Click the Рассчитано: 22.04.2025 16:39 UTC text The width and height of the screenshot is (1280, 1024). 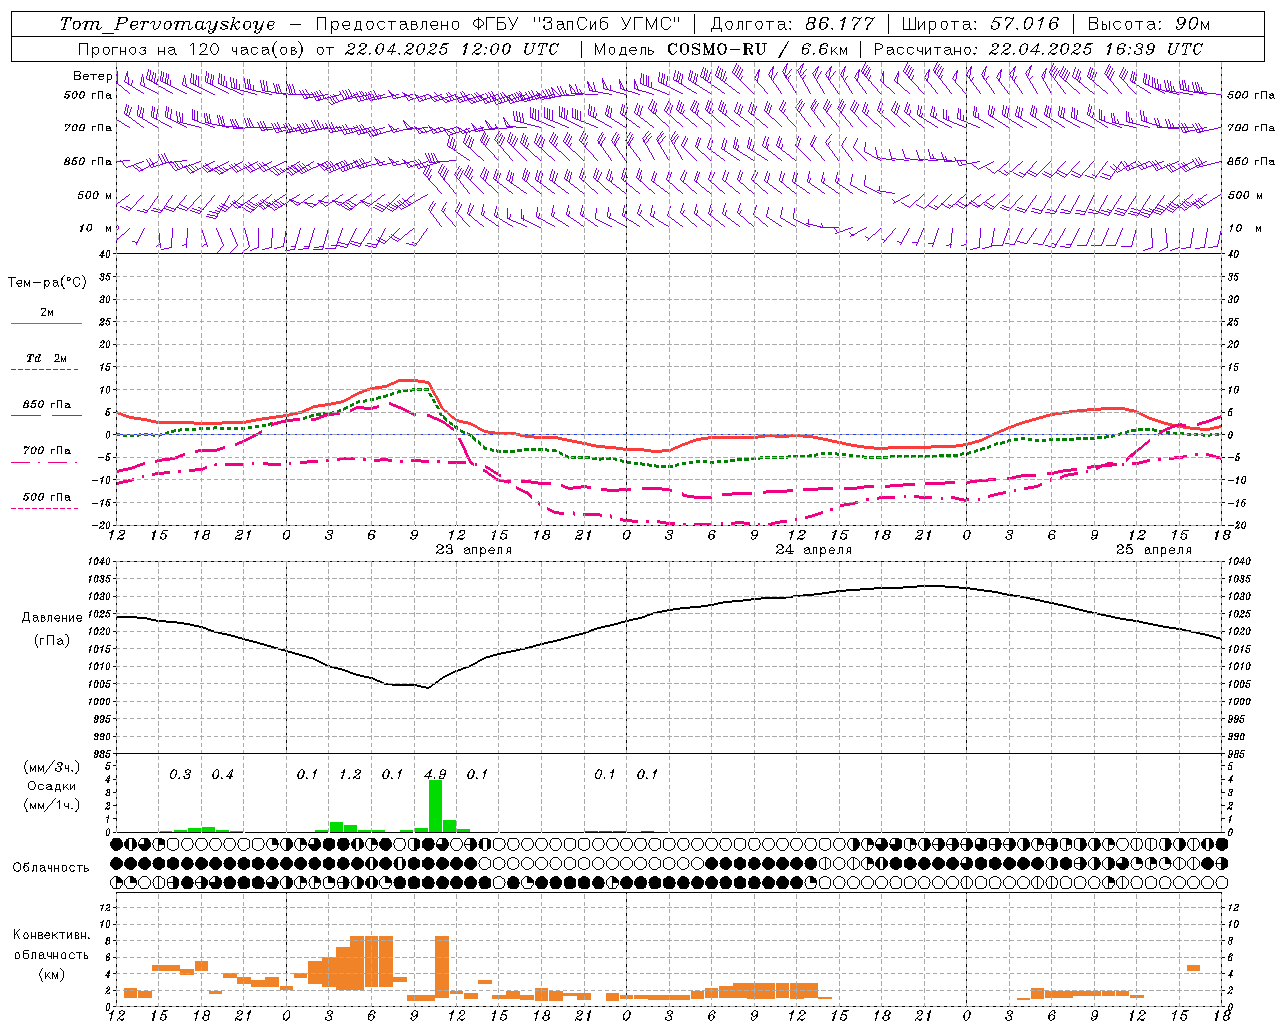1038,49
